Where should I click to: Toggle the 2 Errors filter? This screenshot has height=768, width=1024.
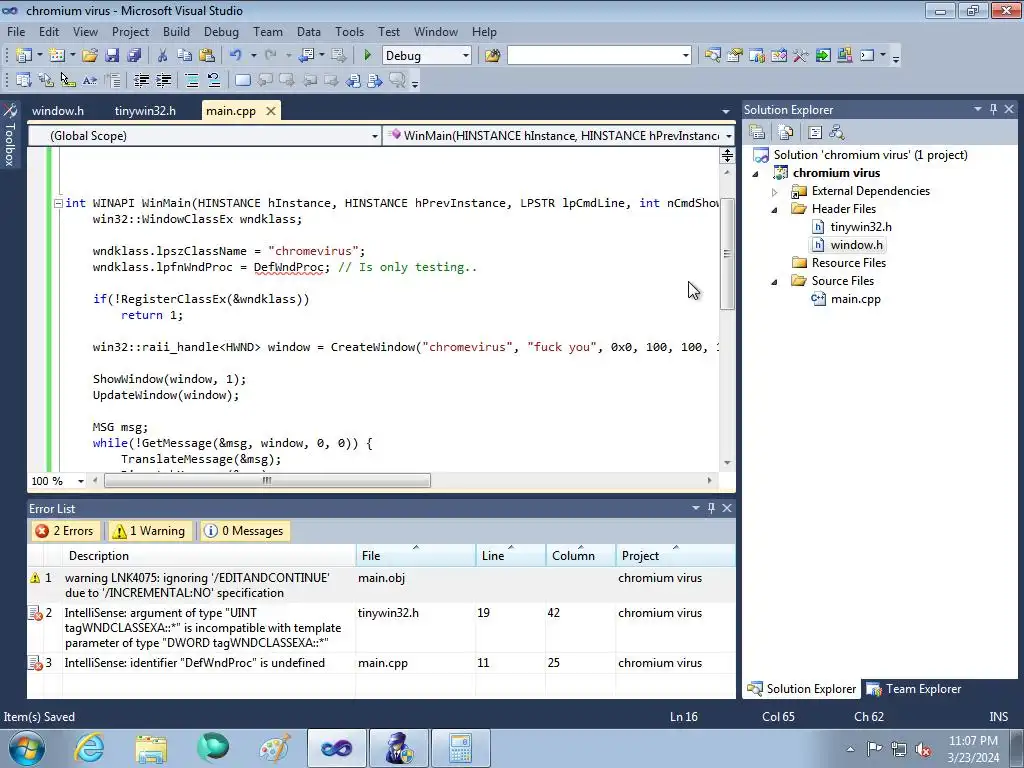pos(65,531)
